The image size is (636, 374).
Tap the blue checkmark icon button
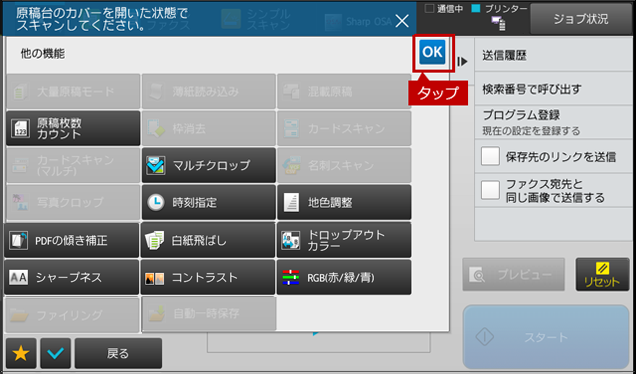tap(56, 353)
